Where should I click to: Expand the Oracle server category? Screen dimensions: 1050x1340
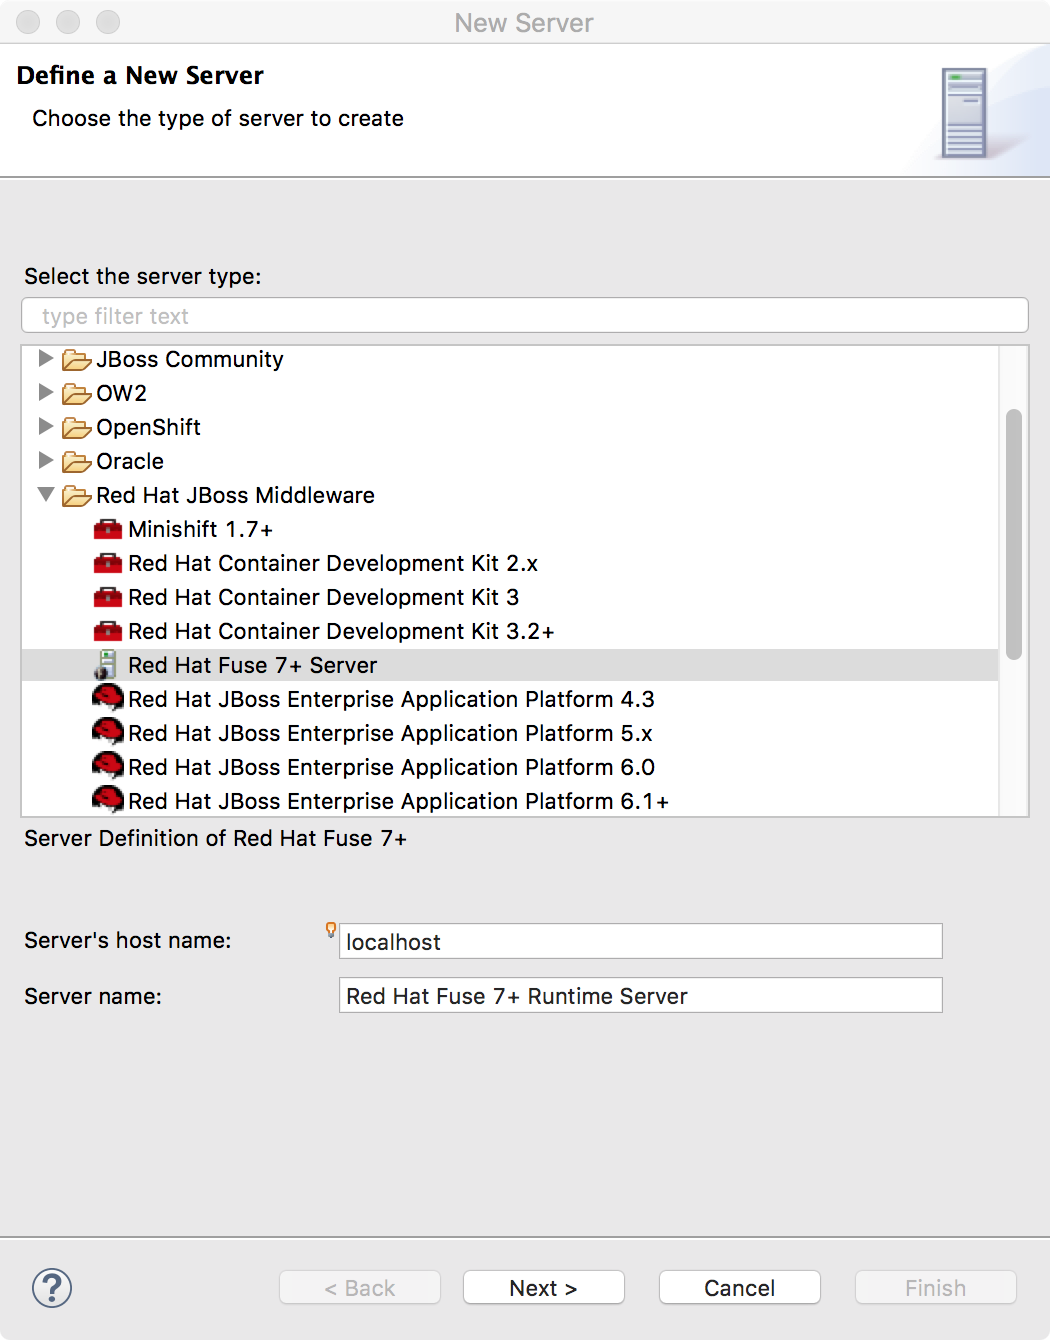(45, 460)
